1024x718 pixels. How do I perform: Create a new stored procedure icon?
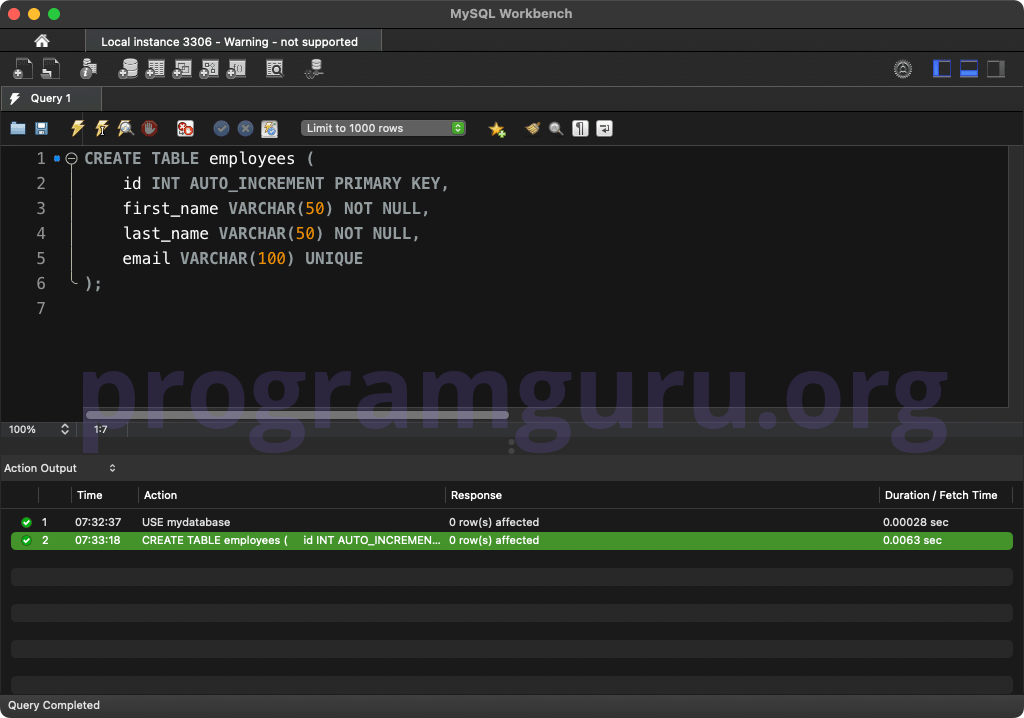pyautogui.click(x=209, y=69)
